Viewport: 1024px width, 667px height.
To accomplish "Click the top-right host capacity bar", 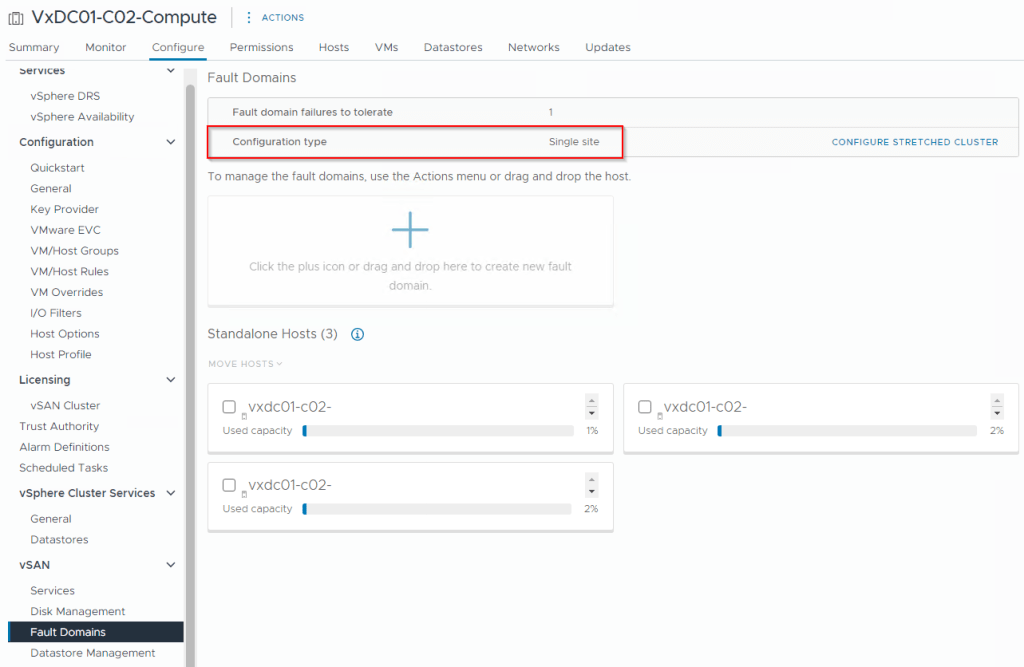I will [x=847, y=431].
